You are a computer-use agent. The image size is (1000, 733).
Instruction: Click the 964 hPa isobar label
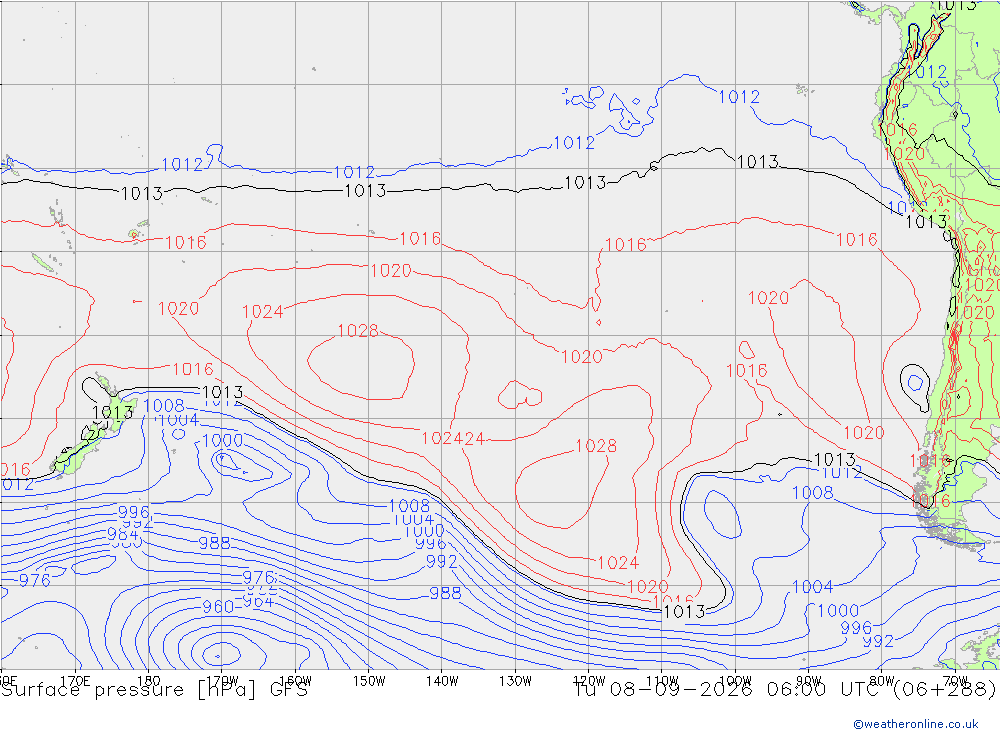258,602
